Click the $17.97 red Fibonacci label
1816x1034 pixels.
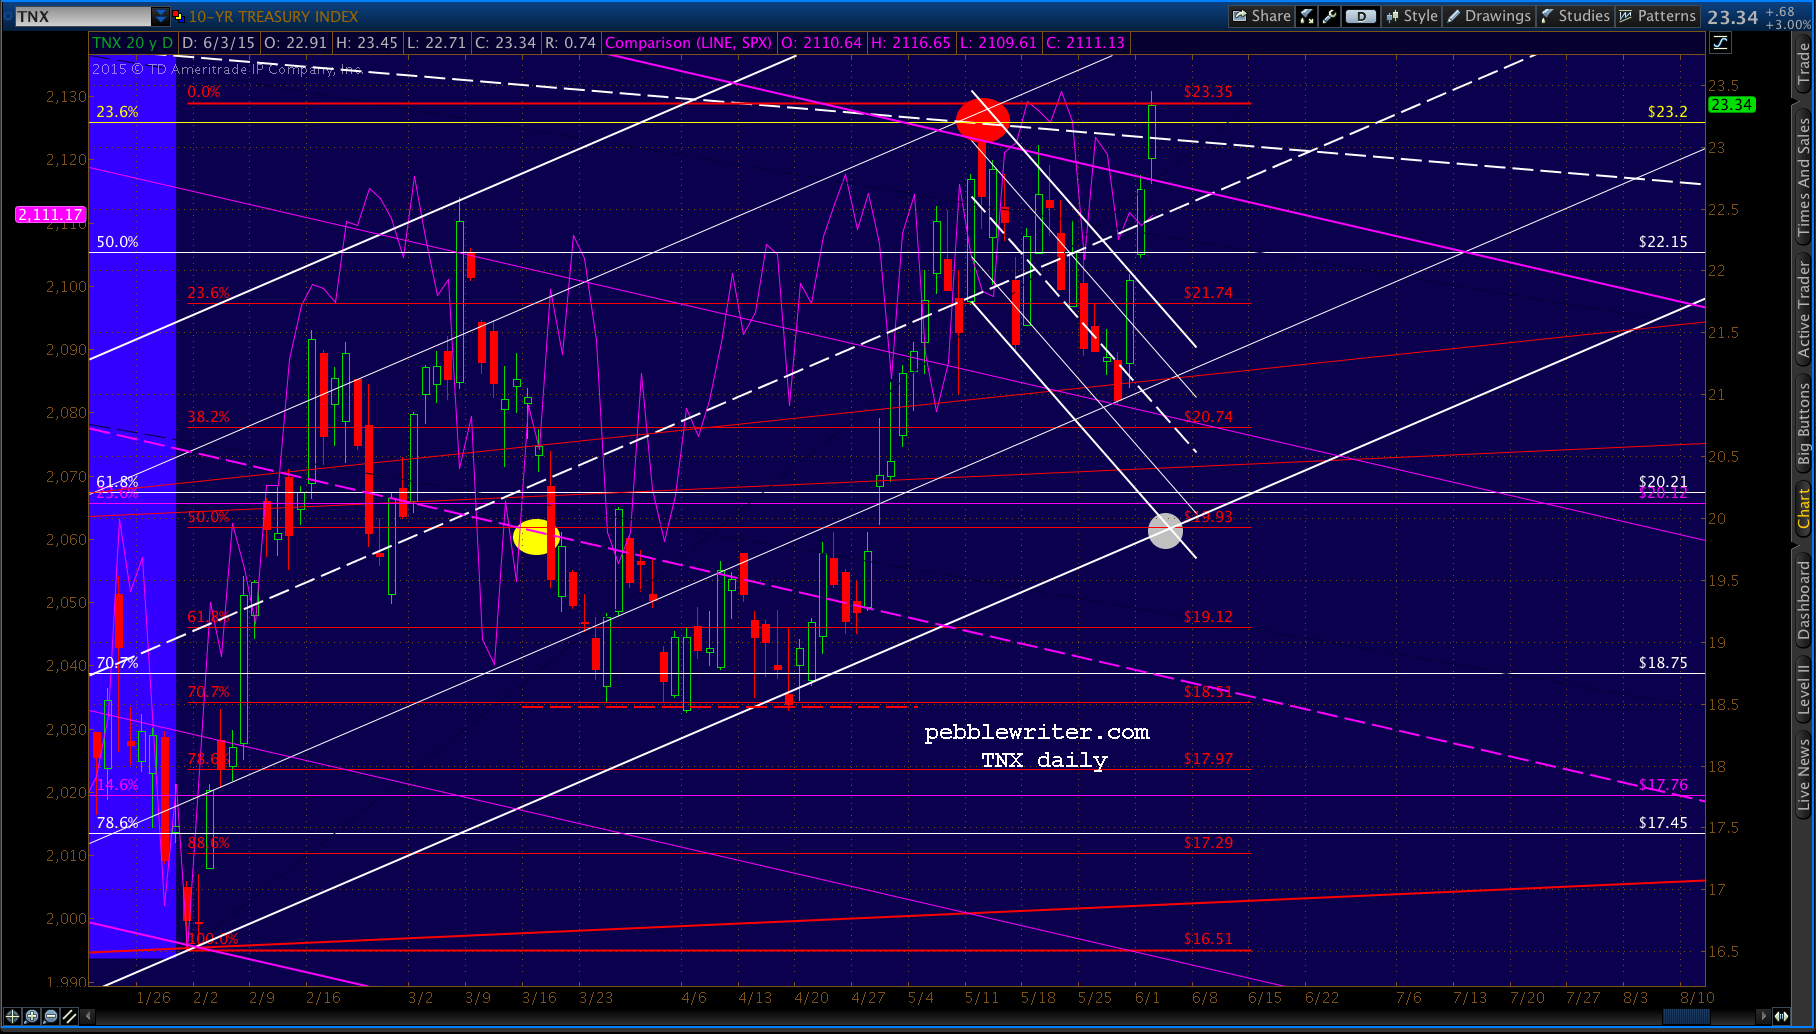pos(1208,759)
